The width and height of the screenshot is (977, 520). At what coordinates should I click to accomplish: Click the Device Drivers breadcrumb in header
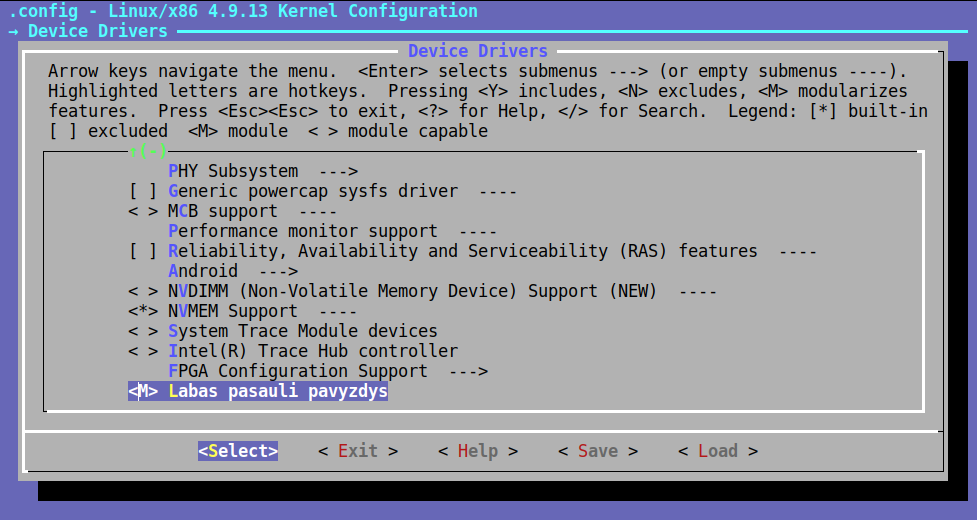point(97,31)
